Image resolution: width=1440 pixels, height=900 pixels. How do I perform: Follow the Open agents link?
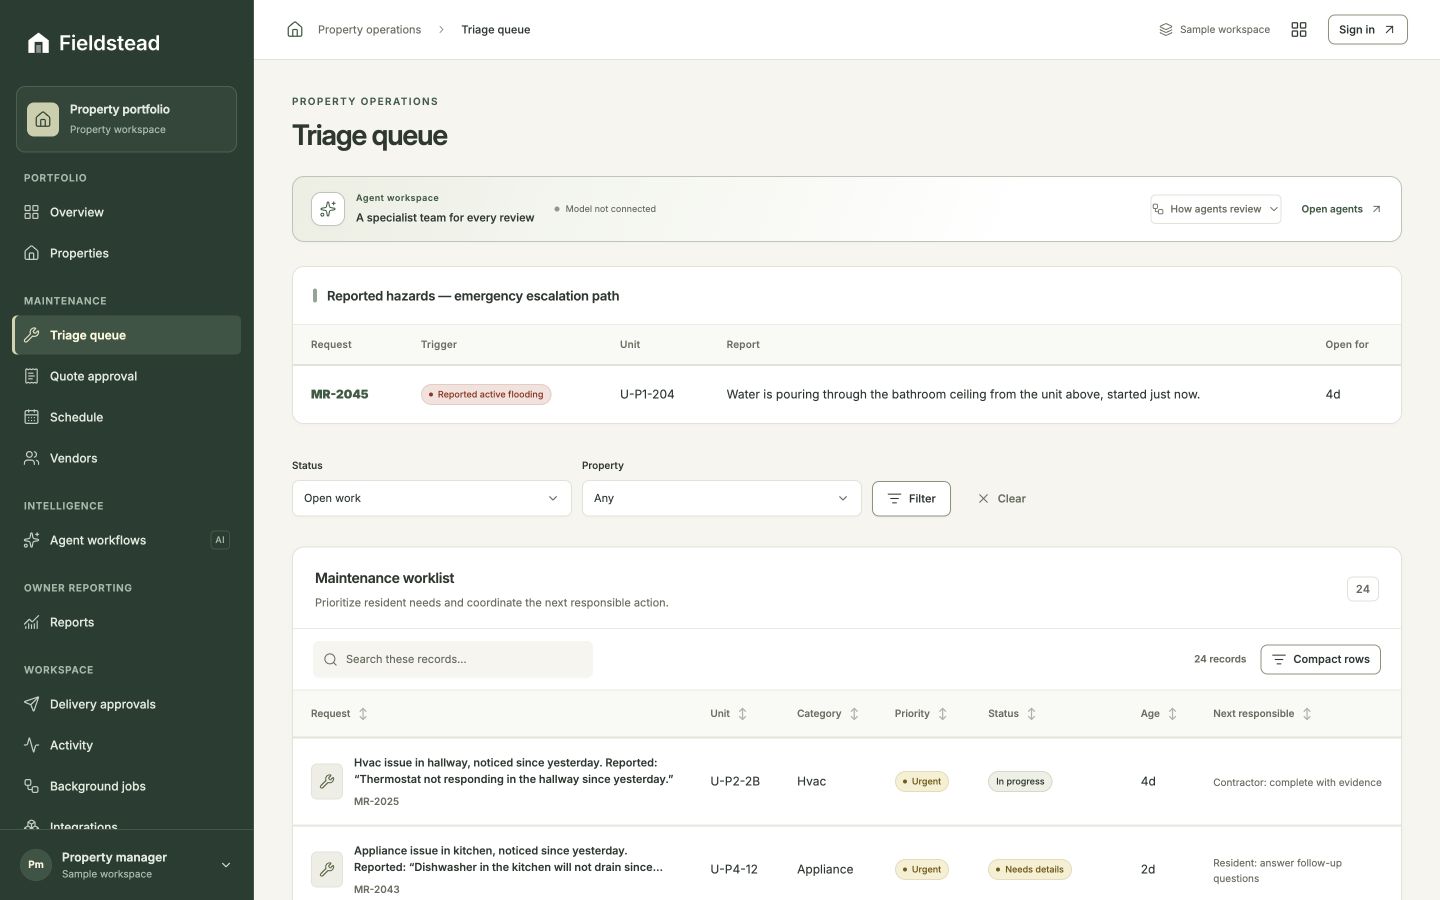coord(1341,209)
